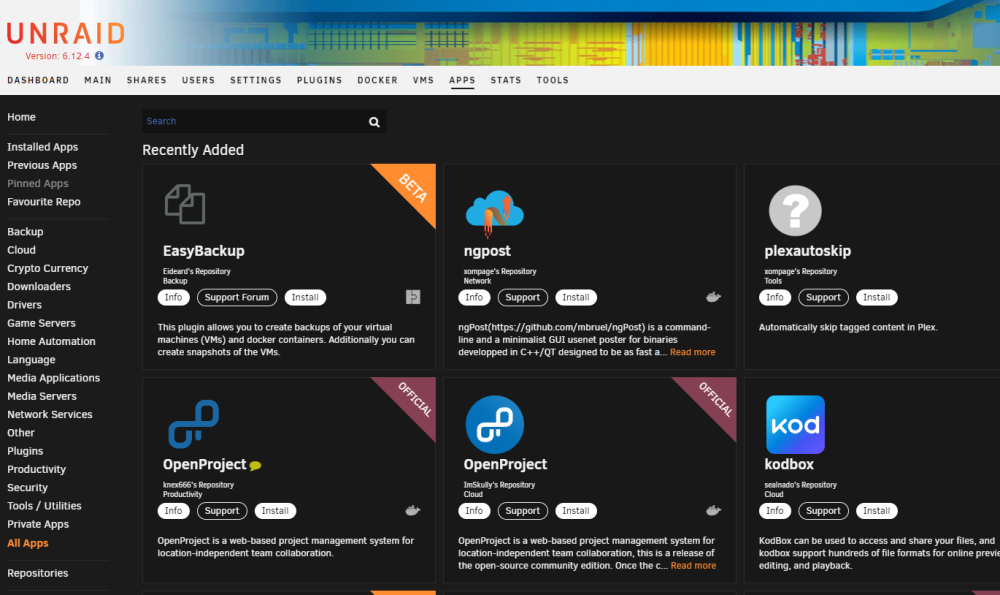
Task: Open Support Forum for EasyBackup
Action: click(237, 297)
